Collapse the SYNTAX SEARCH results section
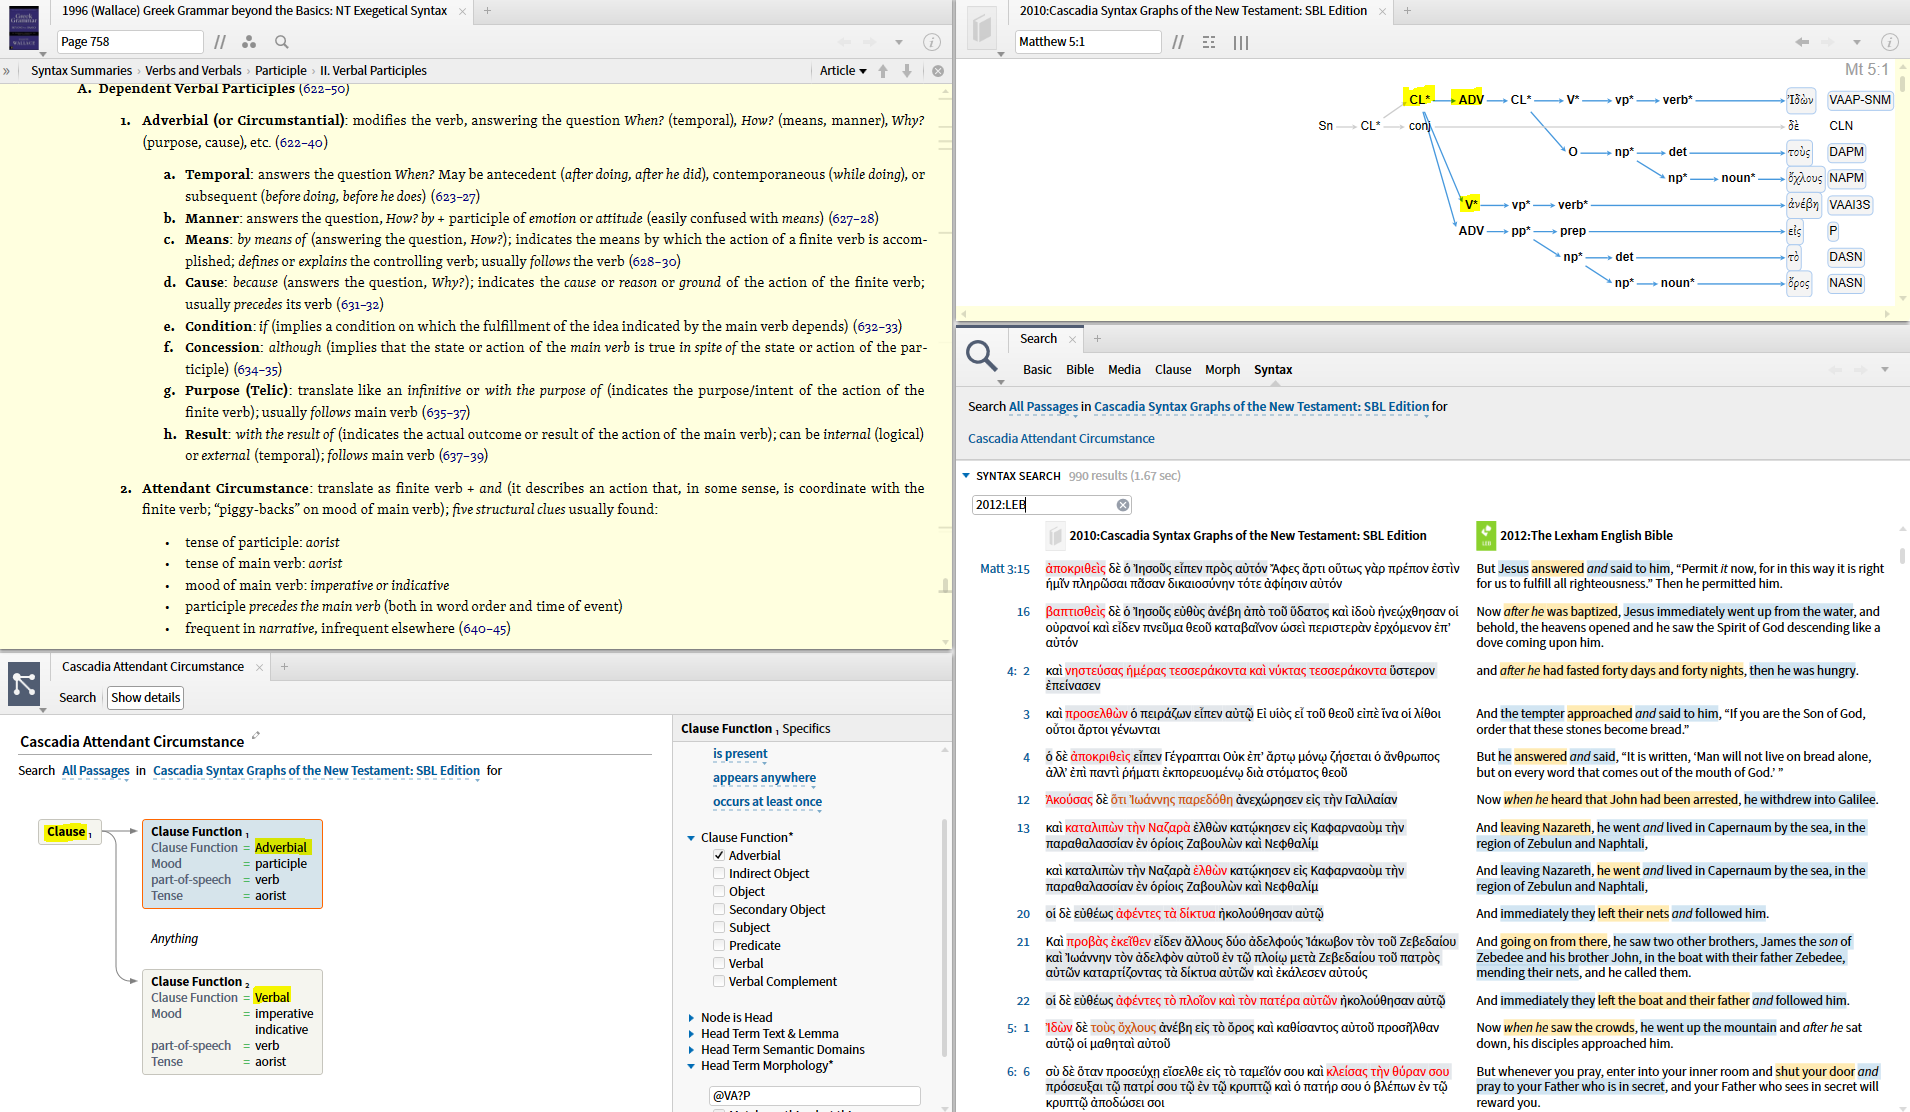Viewport: 1910px width, 1112px height. 966,476
